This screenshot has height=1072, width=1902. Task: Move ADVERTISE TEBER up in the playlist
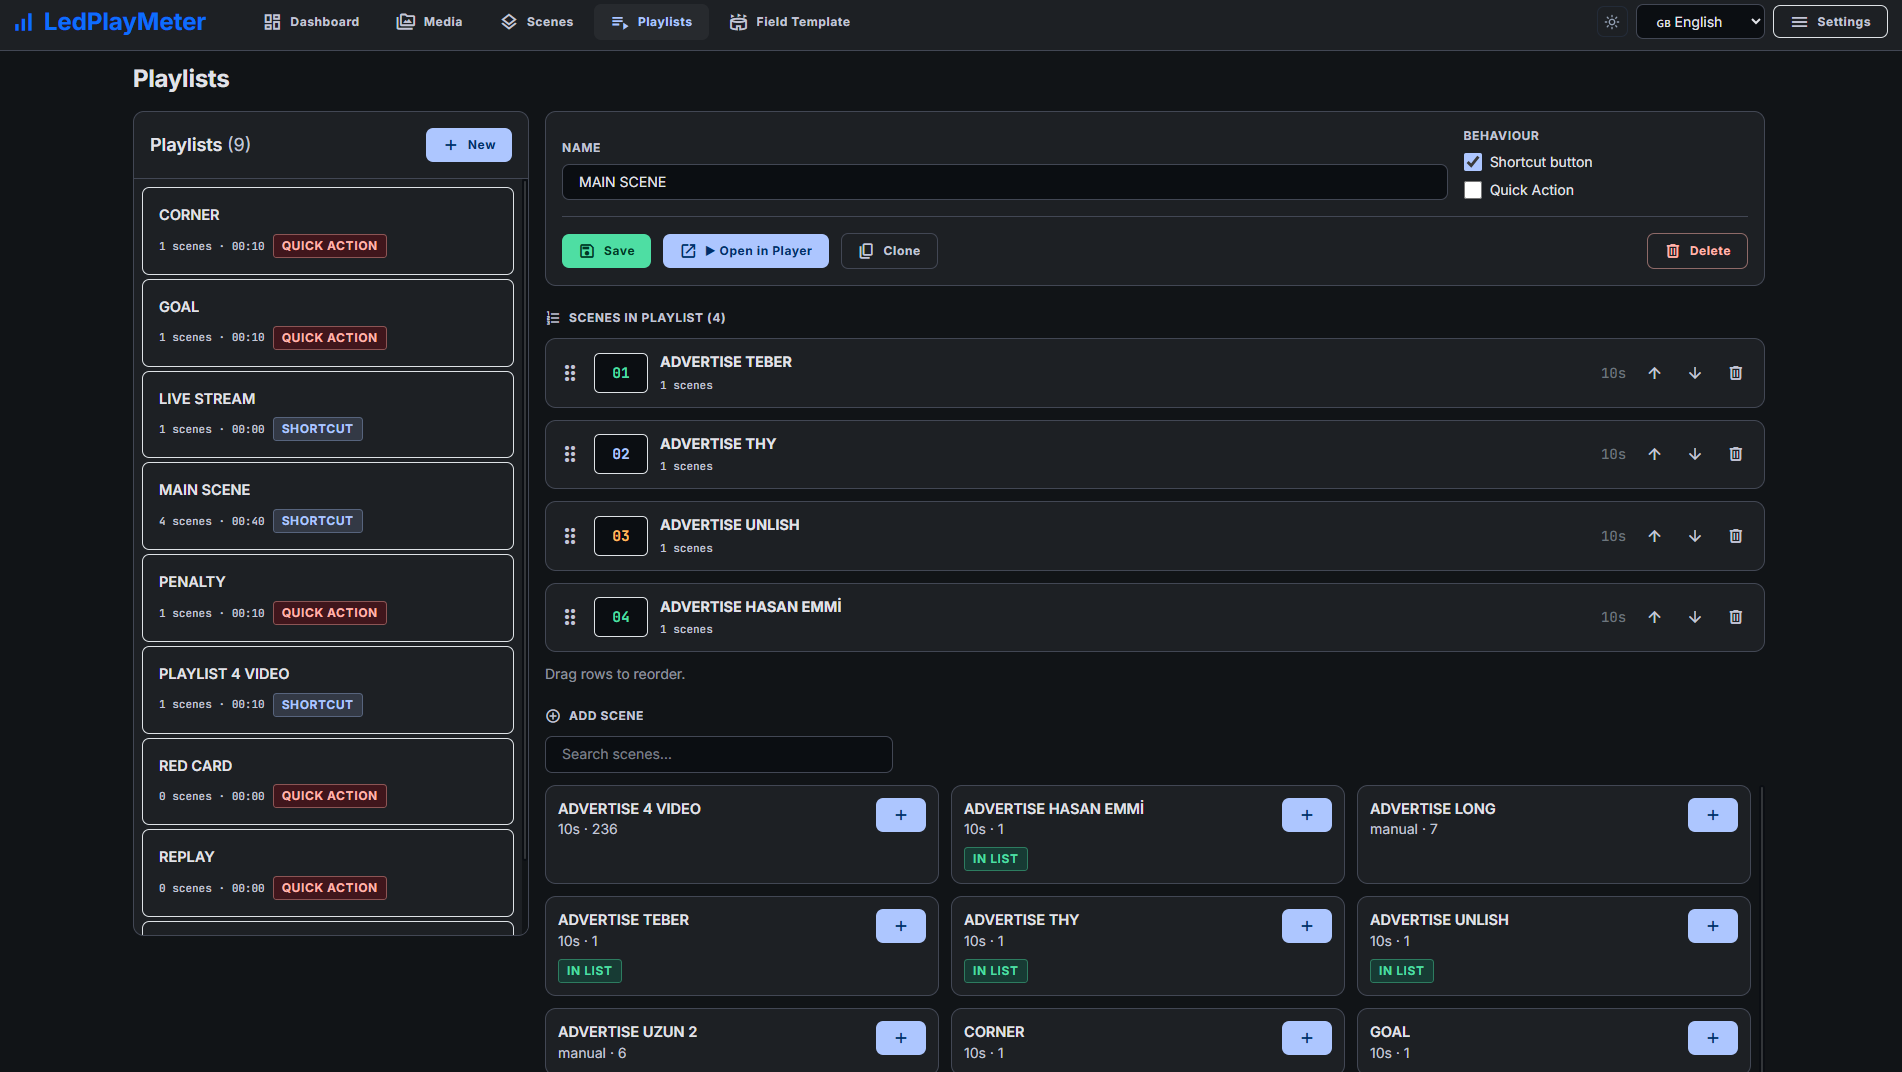pos(1655,373)
